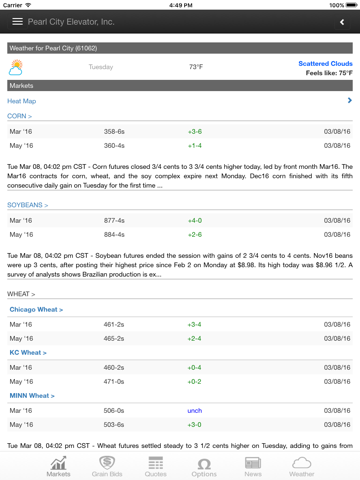Select Chicago Wheat price 465-2s

pos(114,339)
